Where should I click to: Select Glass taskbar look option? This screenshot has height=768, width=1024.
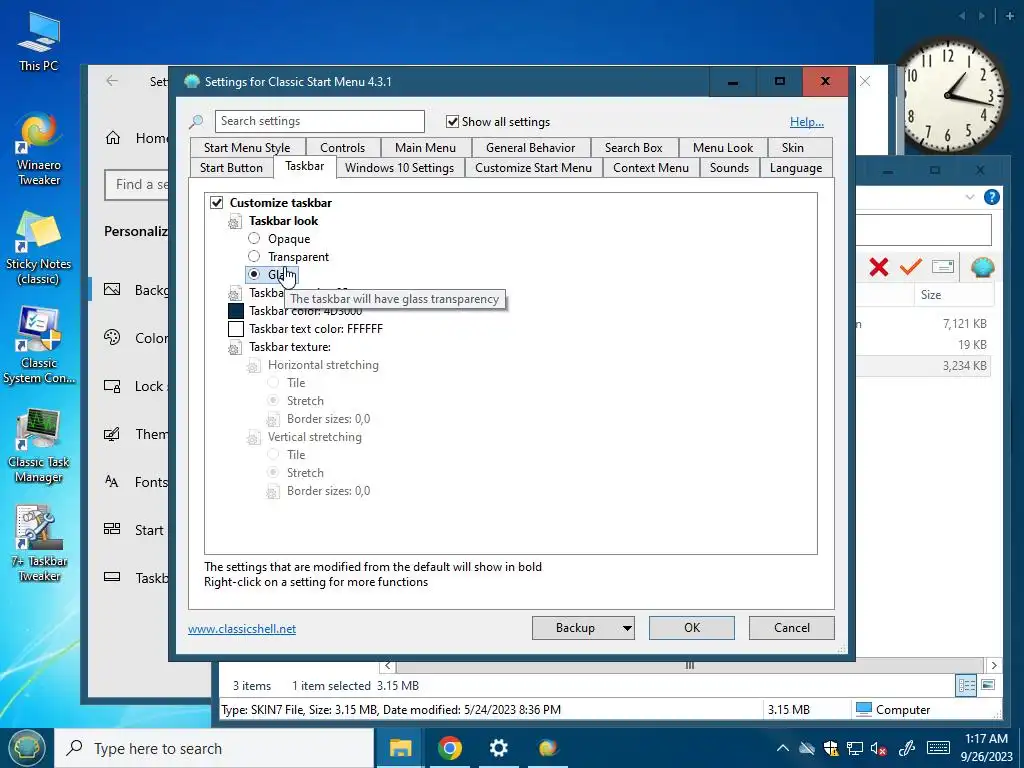click(x=254, y=274)
